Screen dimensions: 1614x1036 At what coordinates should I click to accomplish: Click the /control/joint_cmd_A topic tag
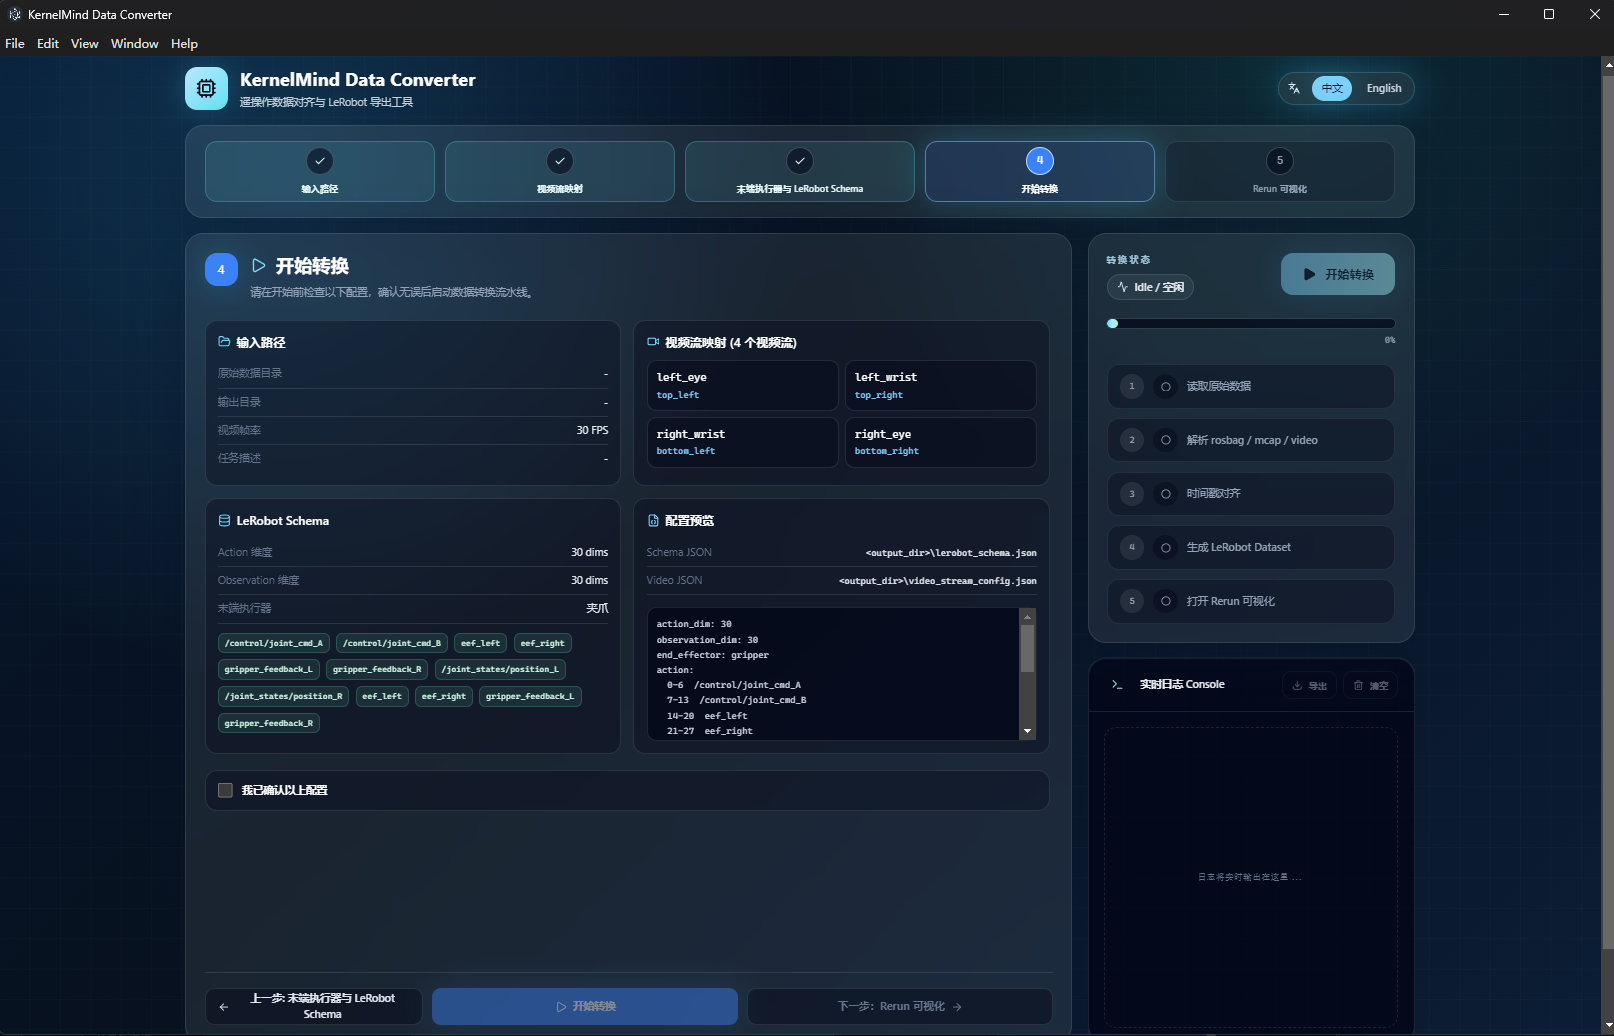click(274, 643)
